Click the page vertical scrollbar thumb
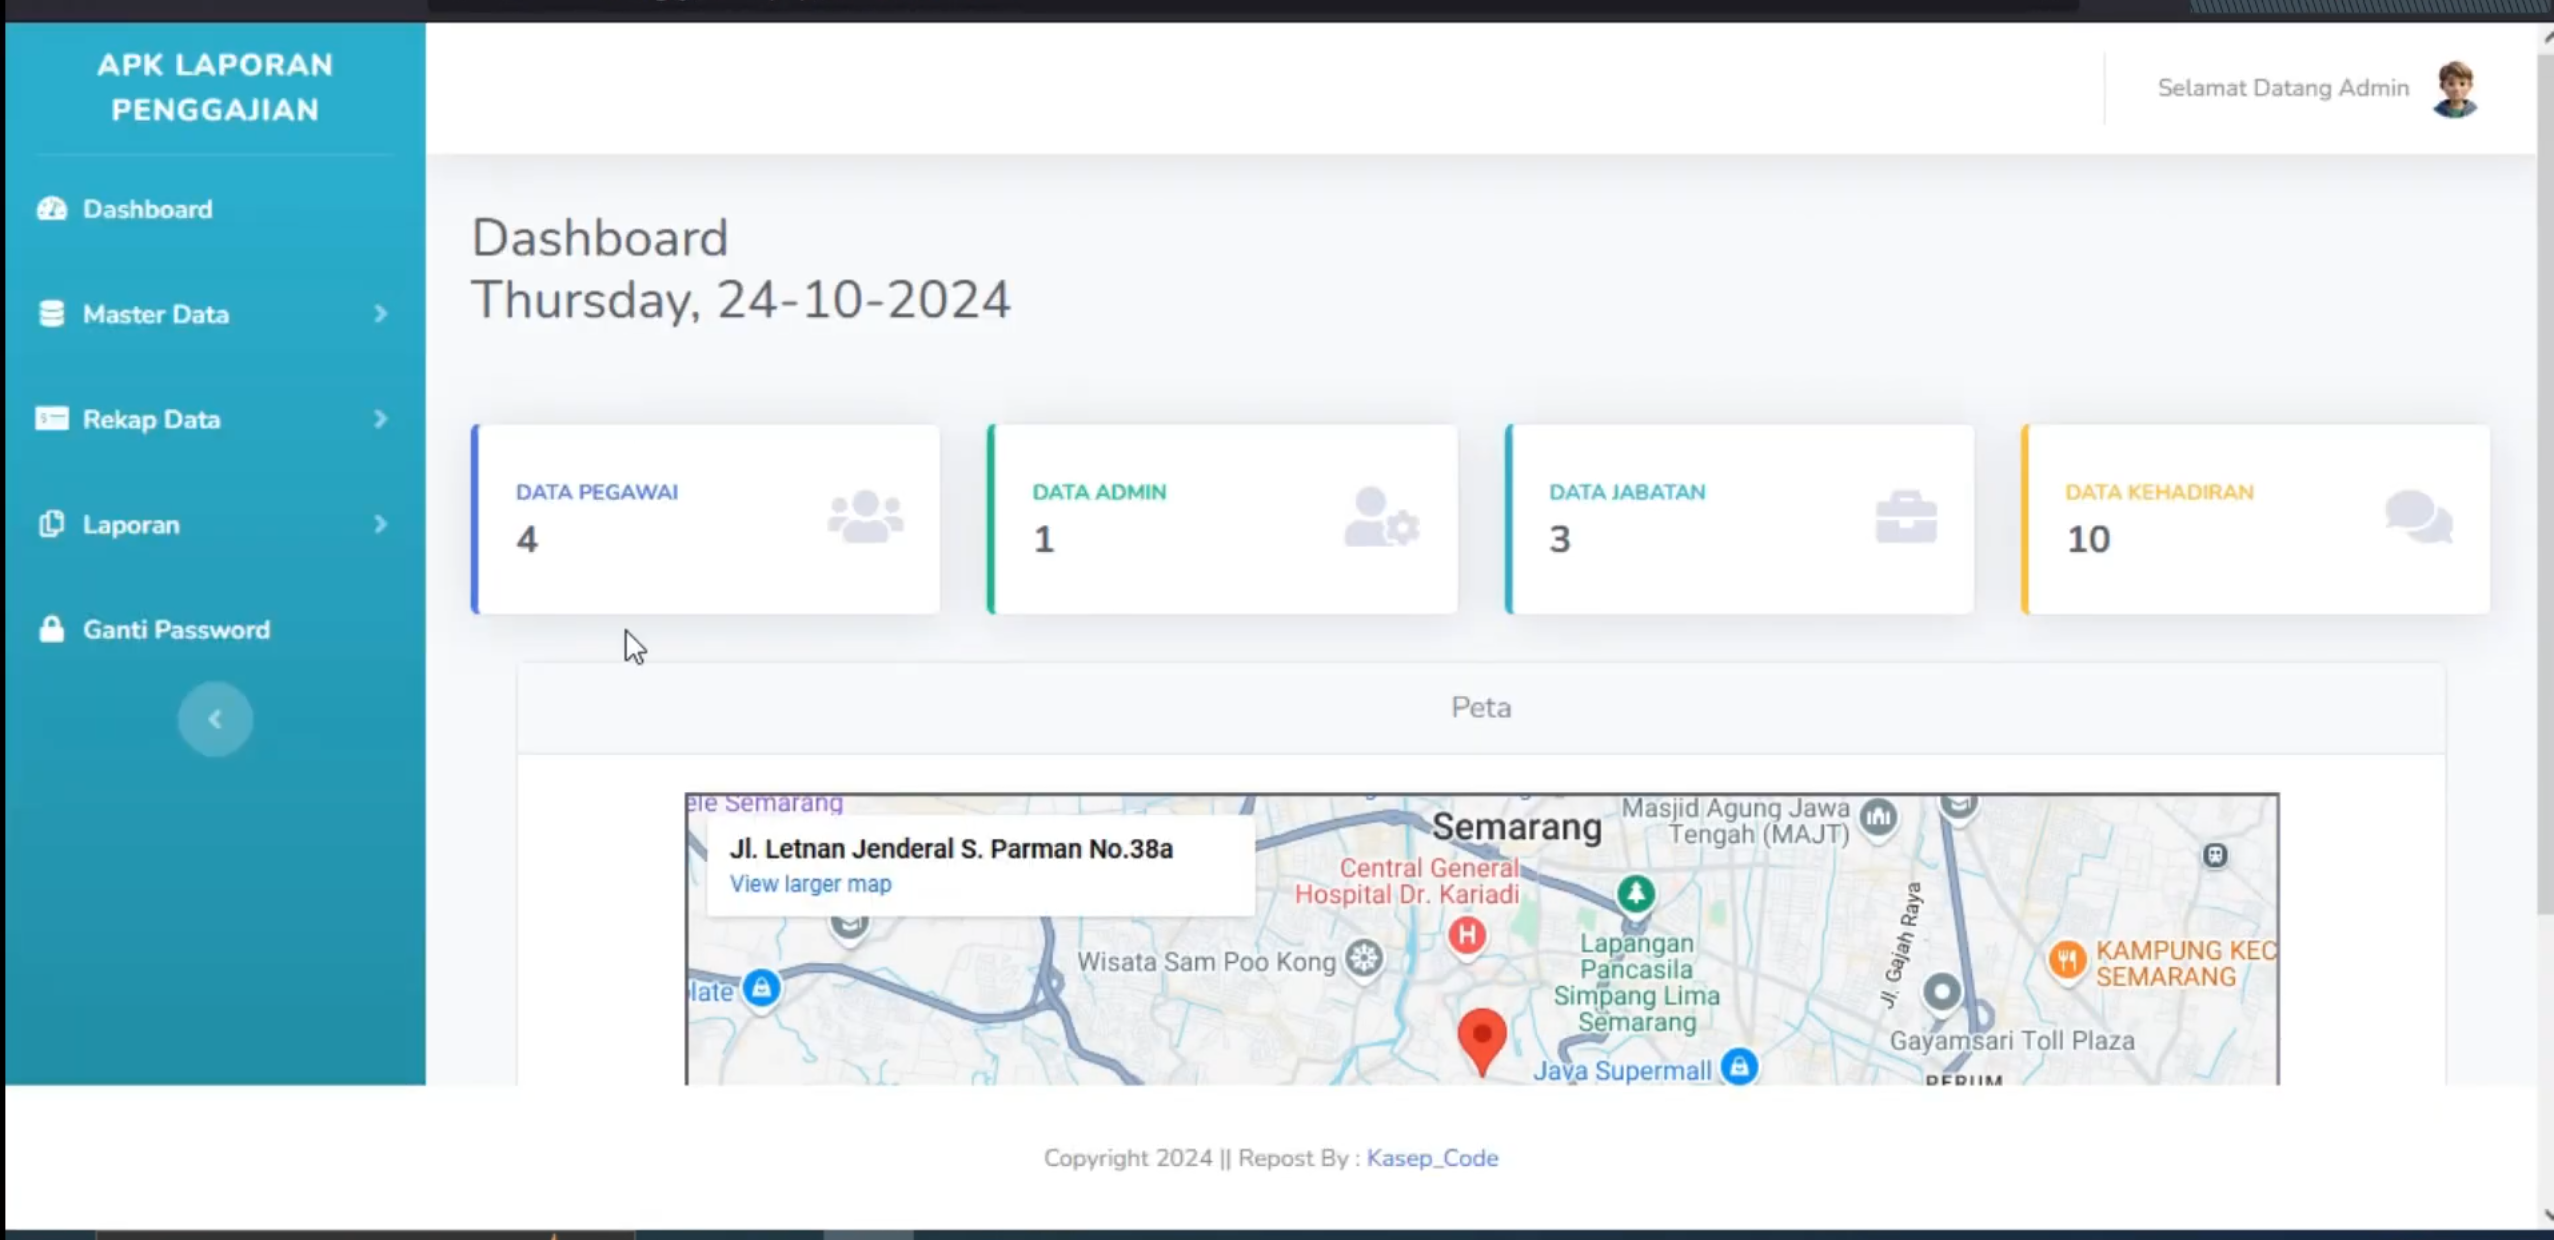The height and width of the screenshot is (1240, 2554). [x=2545, y=482]
